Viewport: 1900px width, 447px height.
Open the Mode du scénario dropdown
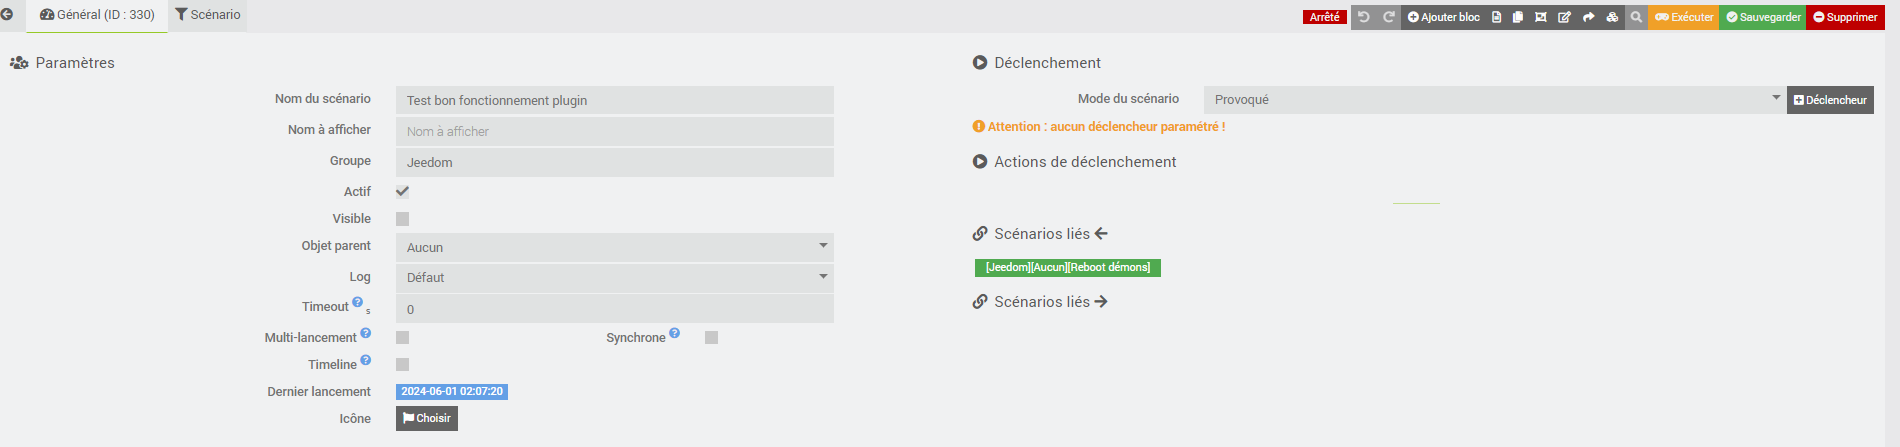pyautogui.click(x=1494, y=99)
